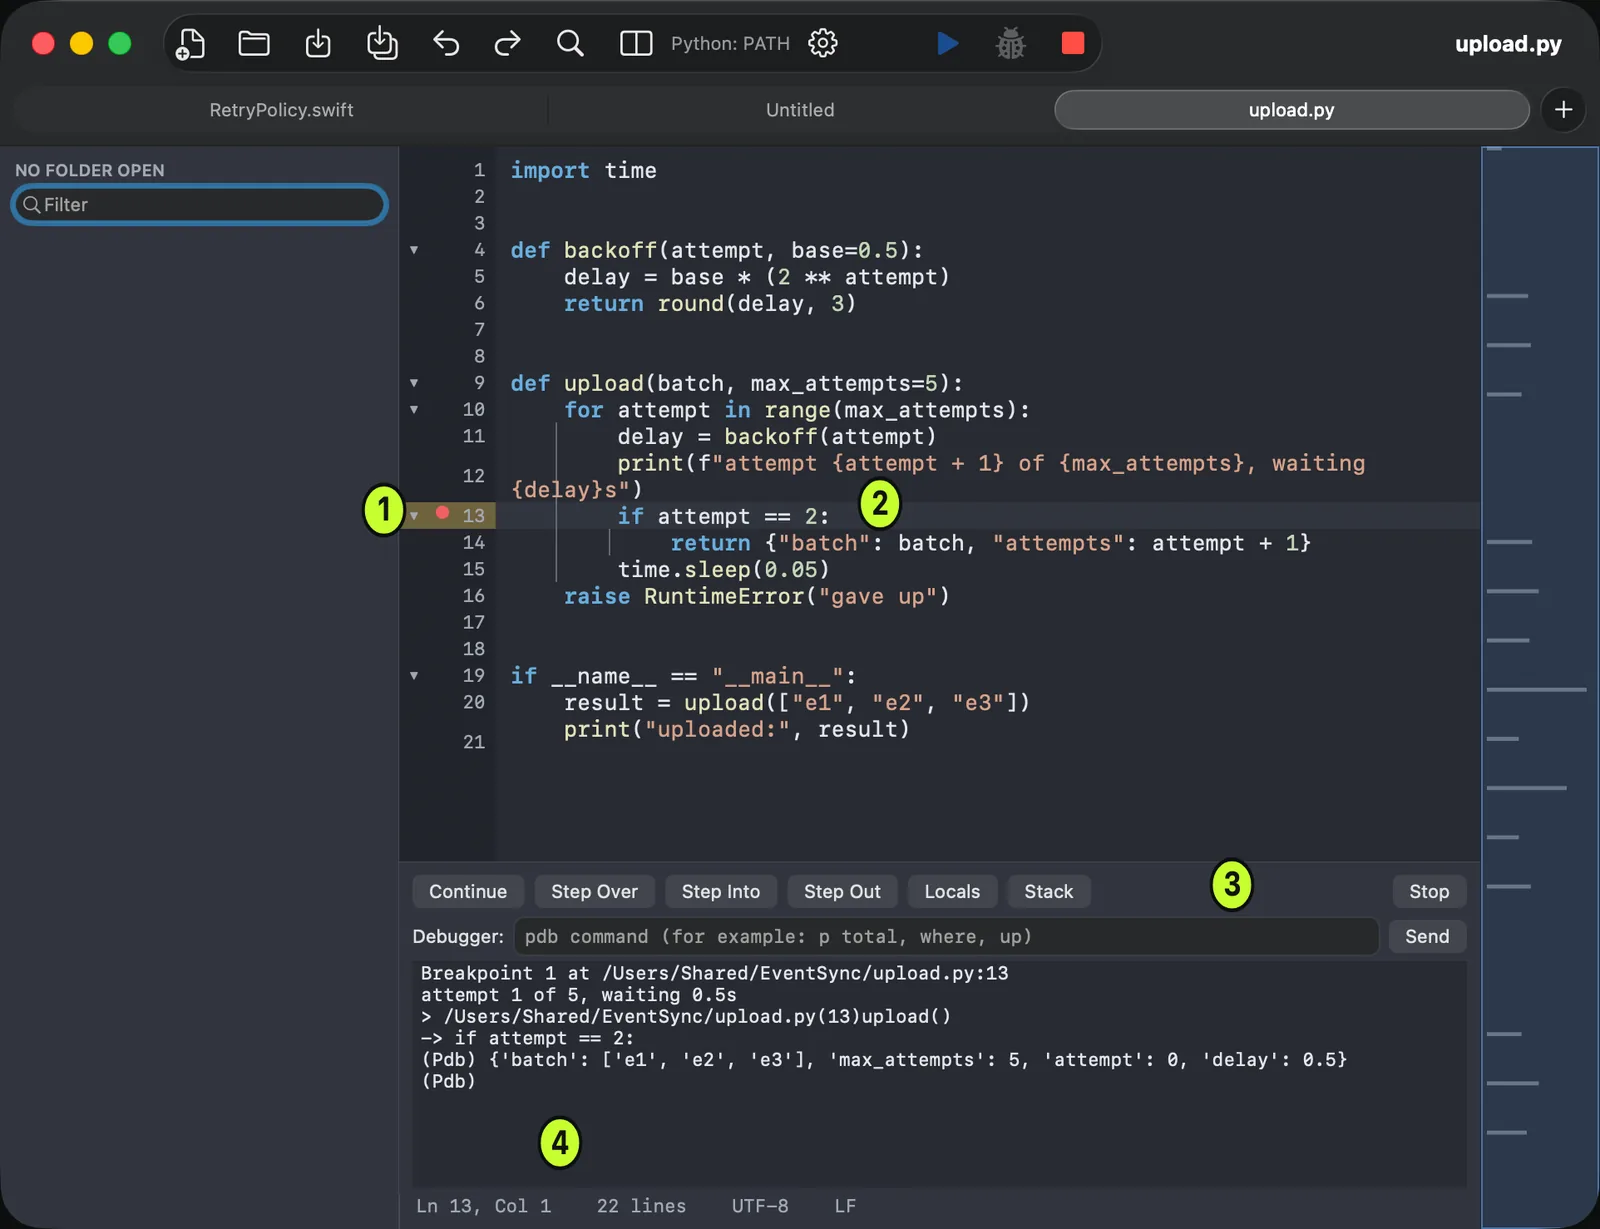The height and width of the screenshot is (1229, 1600).
Task: Show Locals in the debugger
Action: (952, 892)
